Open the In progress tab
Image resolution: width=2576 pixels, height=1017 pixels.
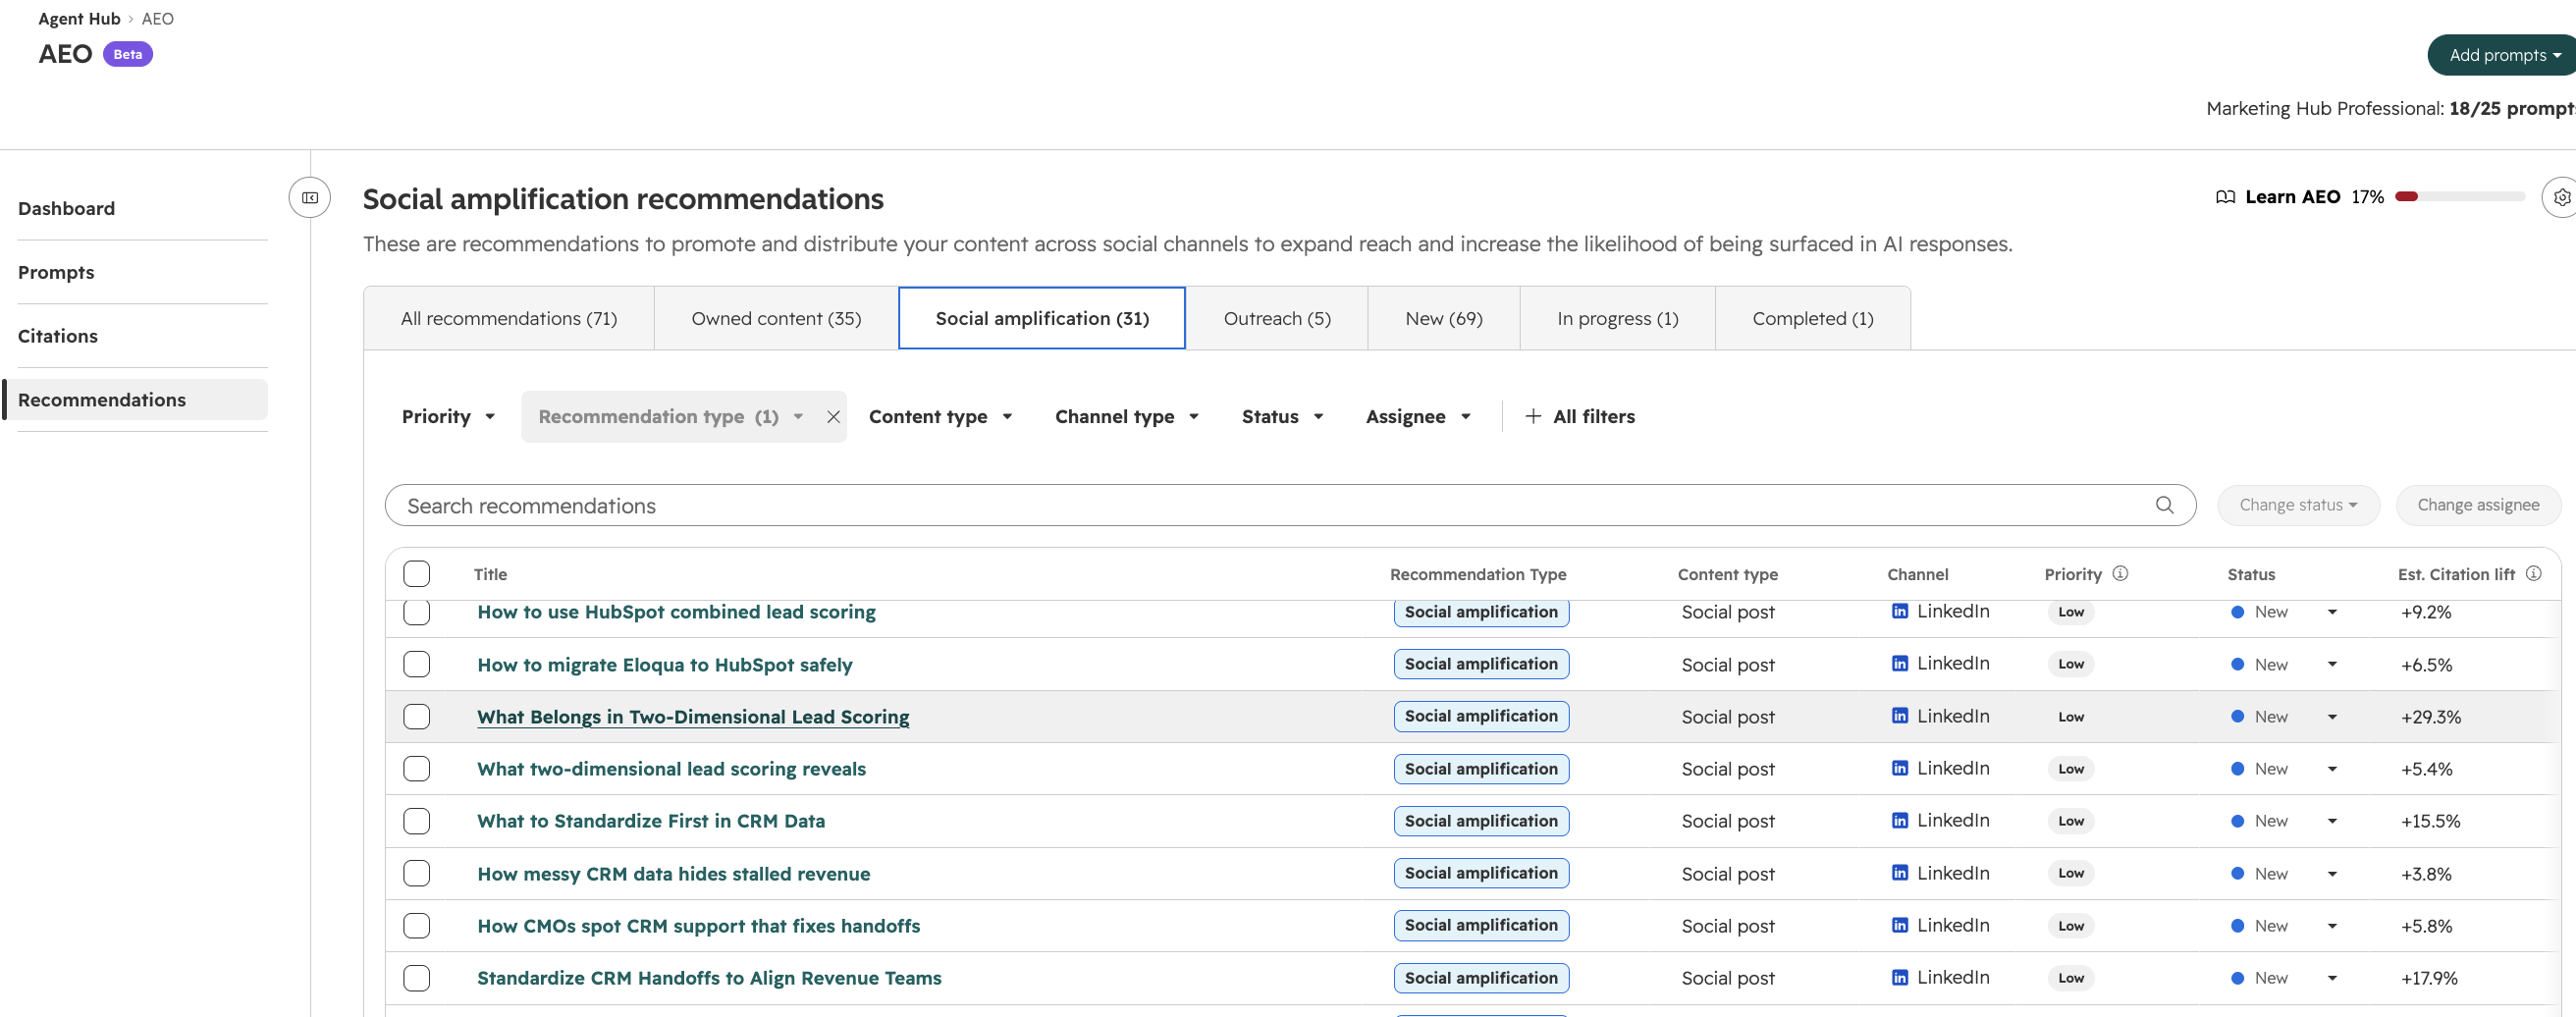(1618, 319)
